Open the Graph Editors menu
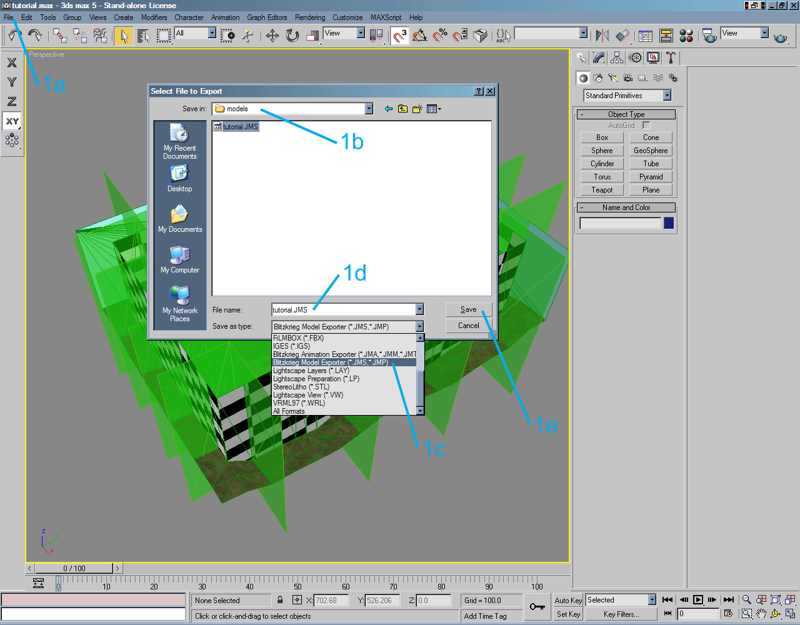The image size is (800, 625). coord(267,17)
